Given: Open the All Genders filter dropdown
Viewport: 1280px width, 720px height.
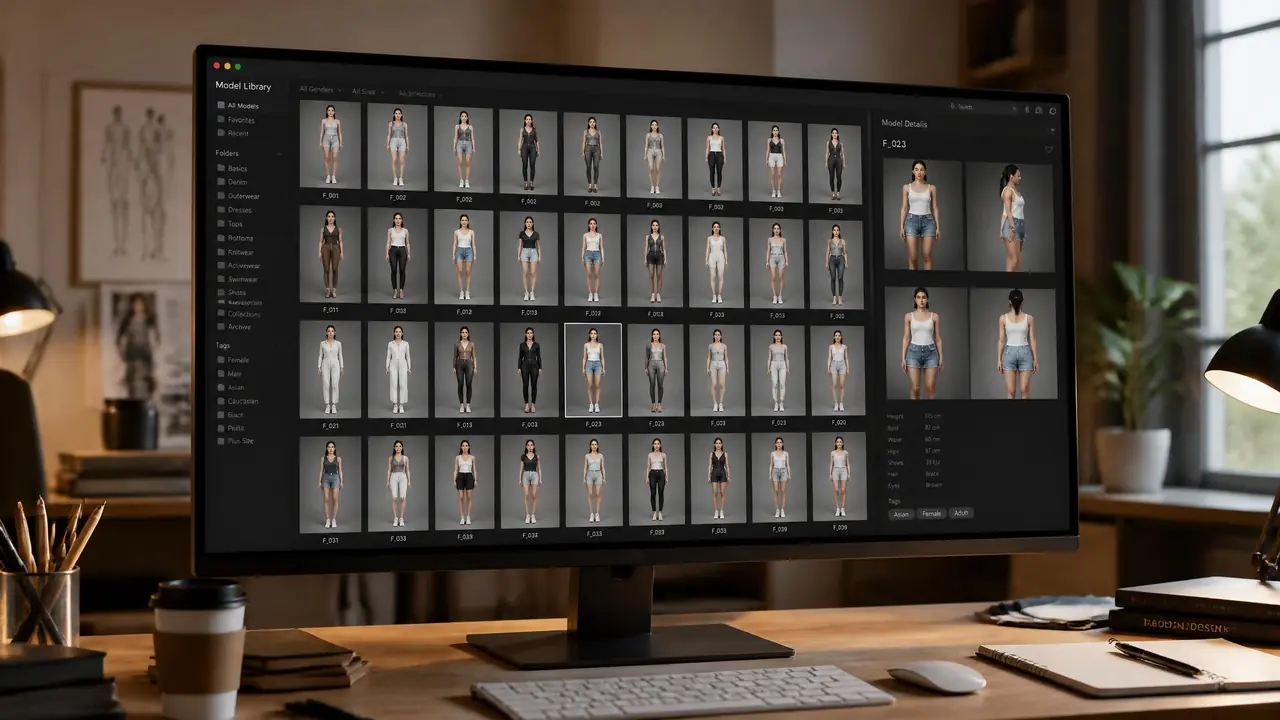Looking at the screenshot, I should (x=321, y=89).
